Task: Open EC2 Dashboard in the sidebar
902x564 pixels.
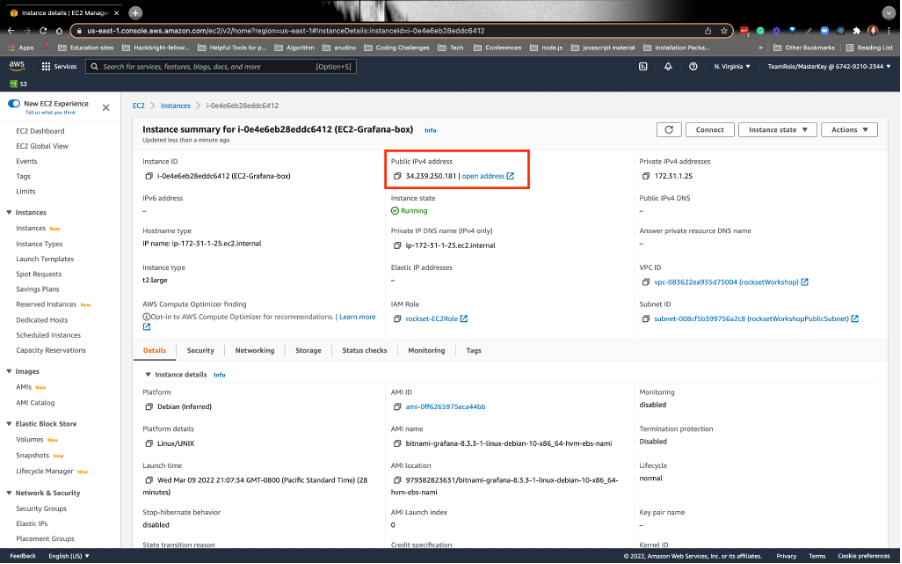Action: 40,131
